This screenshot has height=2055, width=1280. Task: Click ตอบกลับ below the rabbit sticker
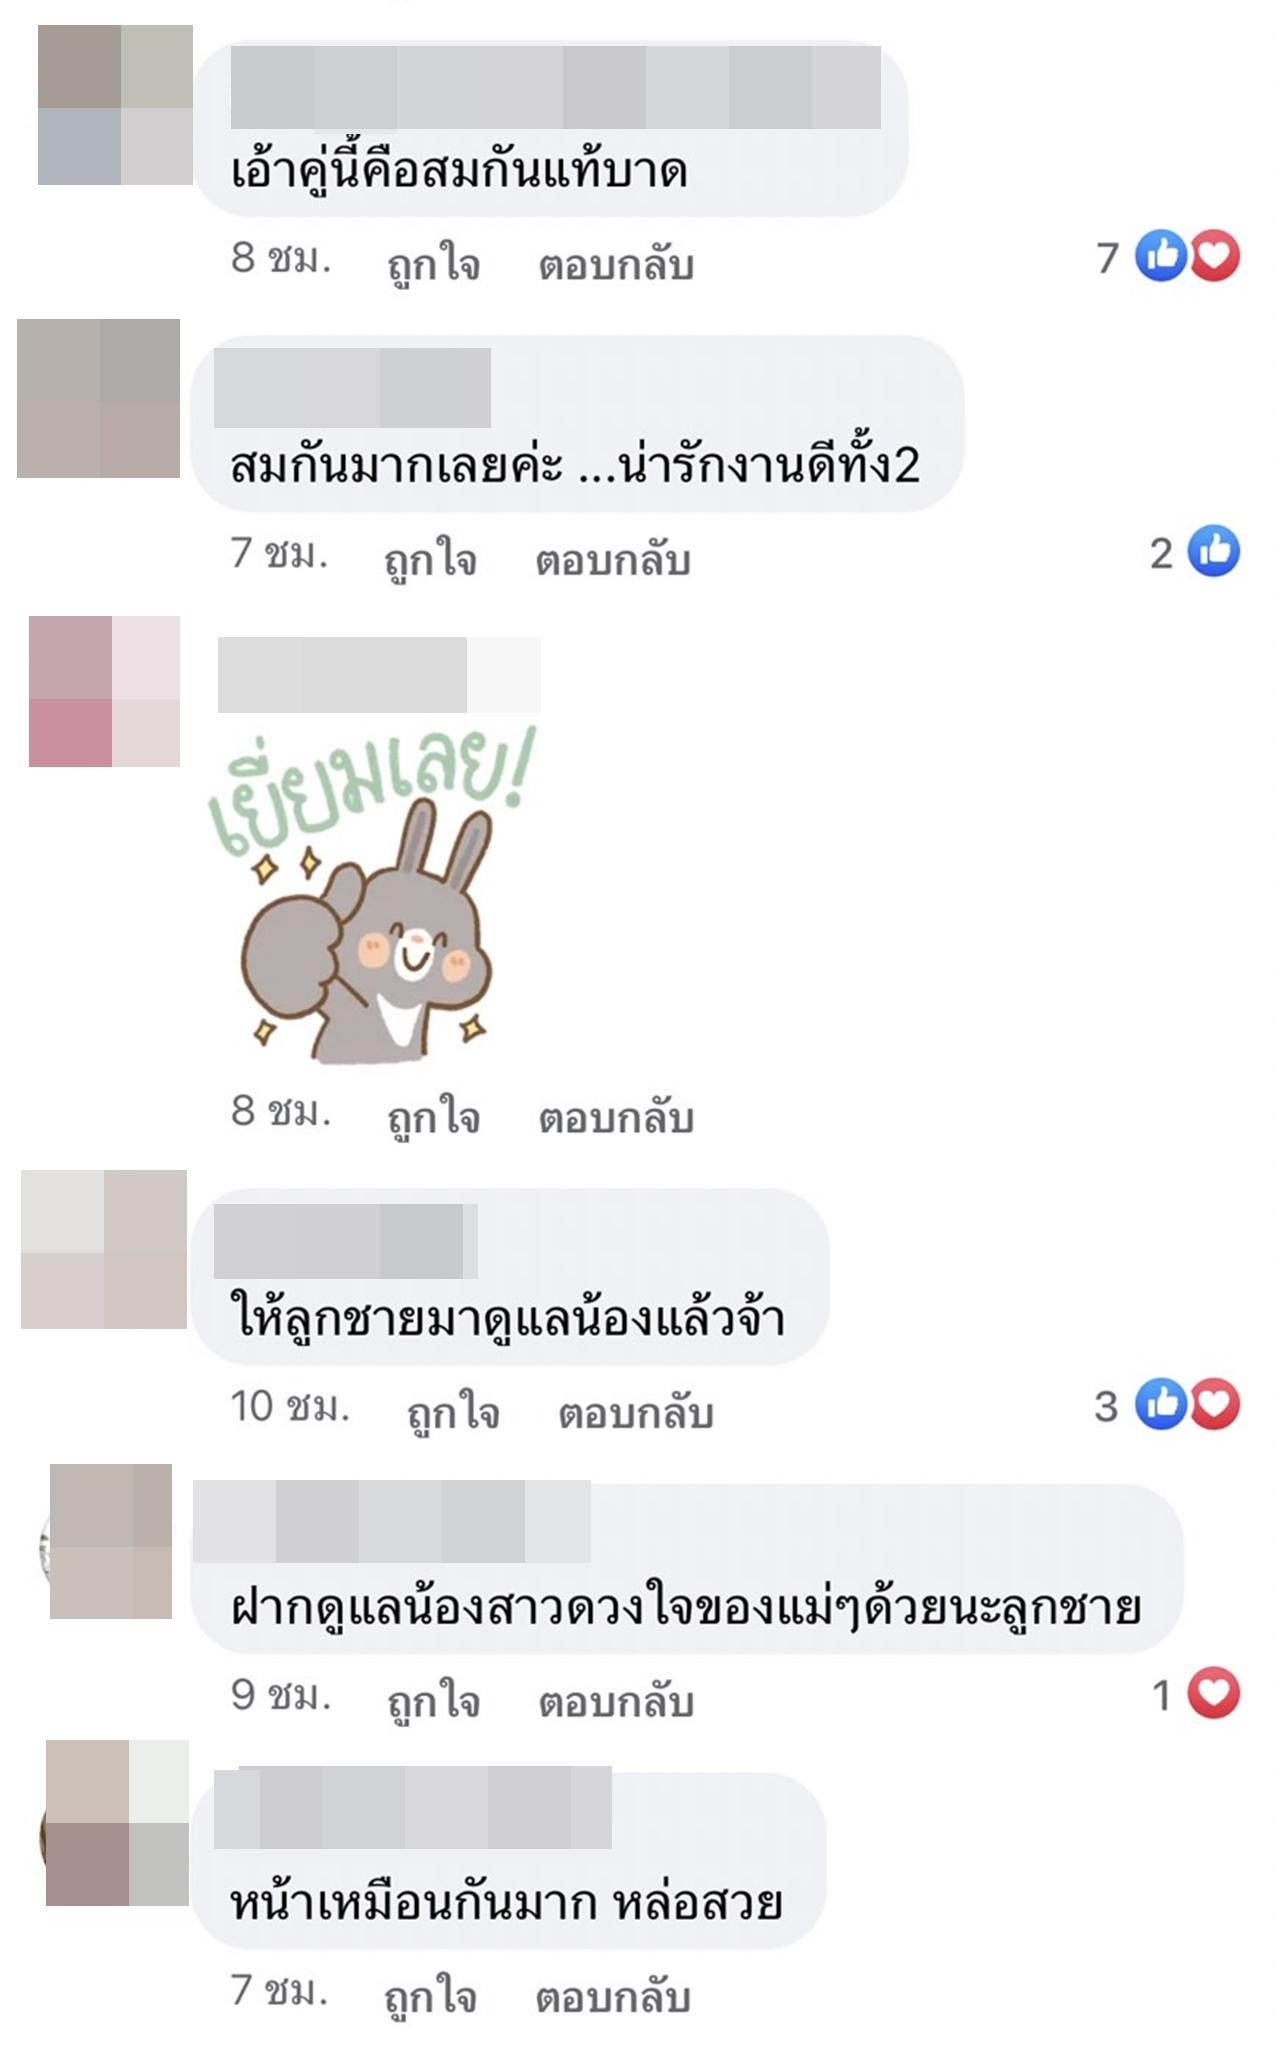click(x=616, y=1117)
